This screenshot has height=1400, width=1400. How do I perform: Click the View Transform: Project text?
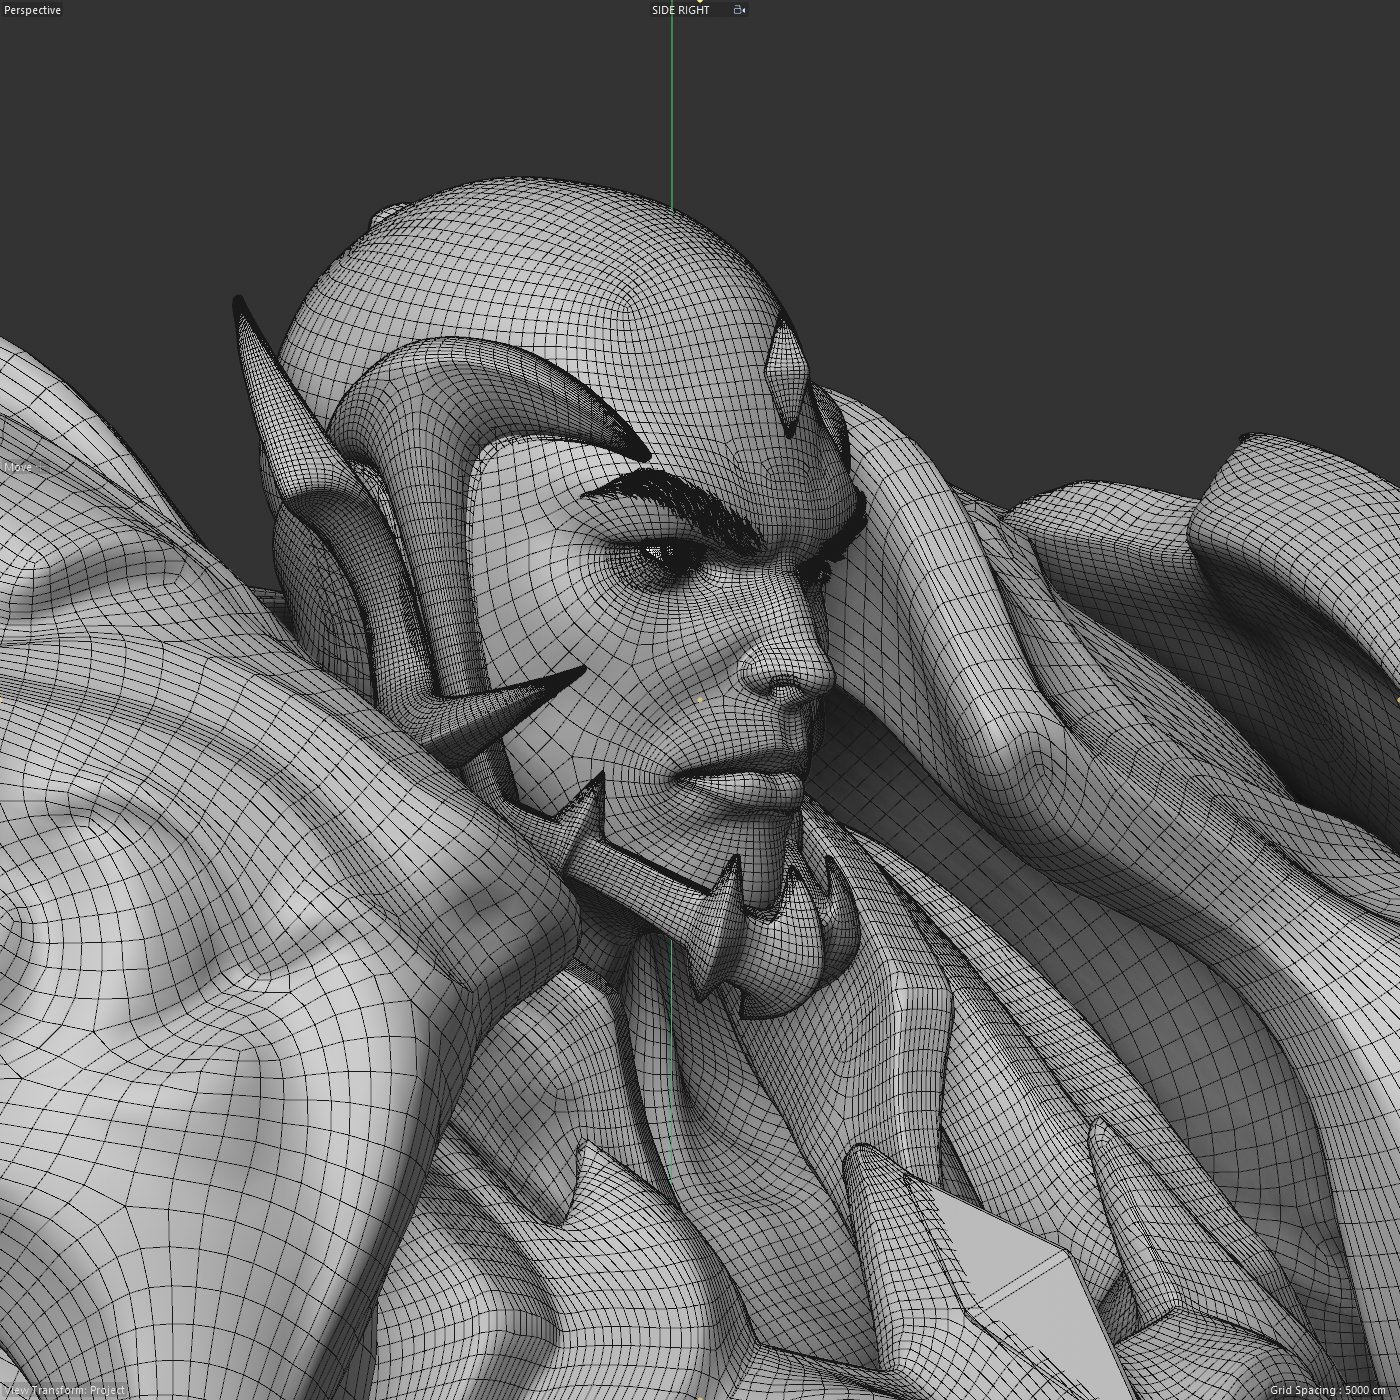[x=65, y=1390]
